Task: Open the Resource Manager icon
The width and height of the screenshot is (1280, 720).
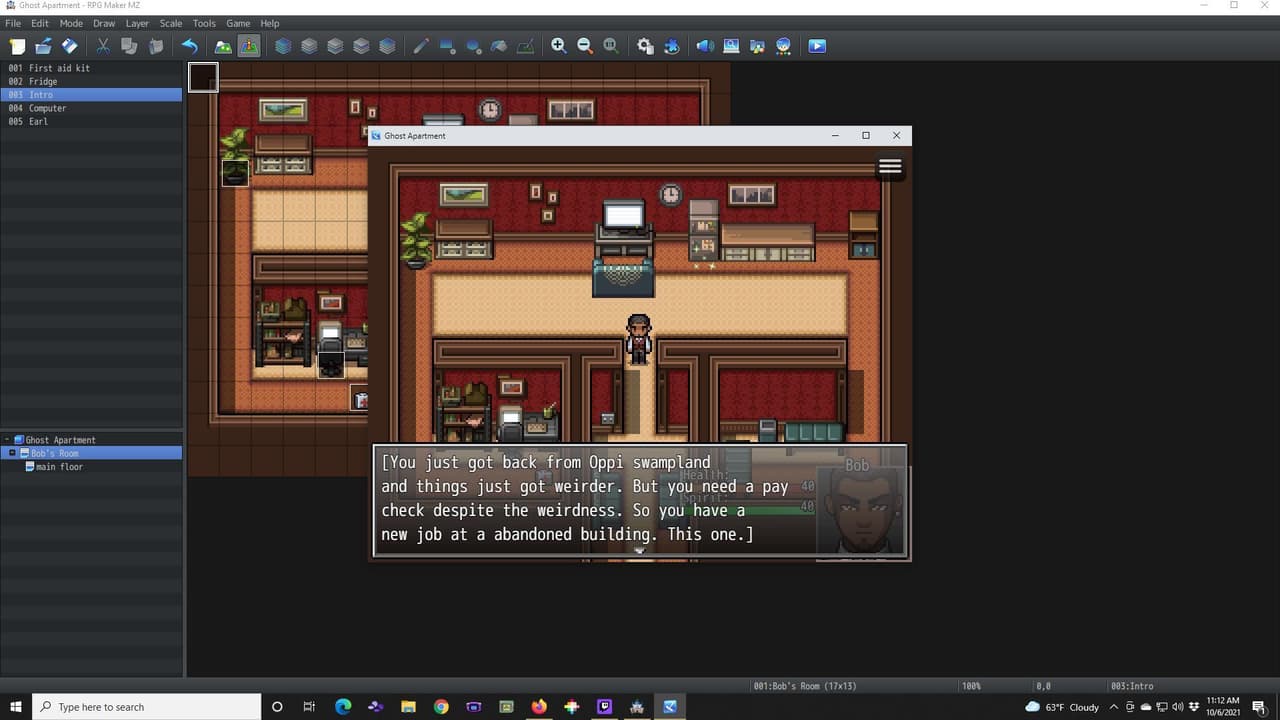Action: point(757,46)
